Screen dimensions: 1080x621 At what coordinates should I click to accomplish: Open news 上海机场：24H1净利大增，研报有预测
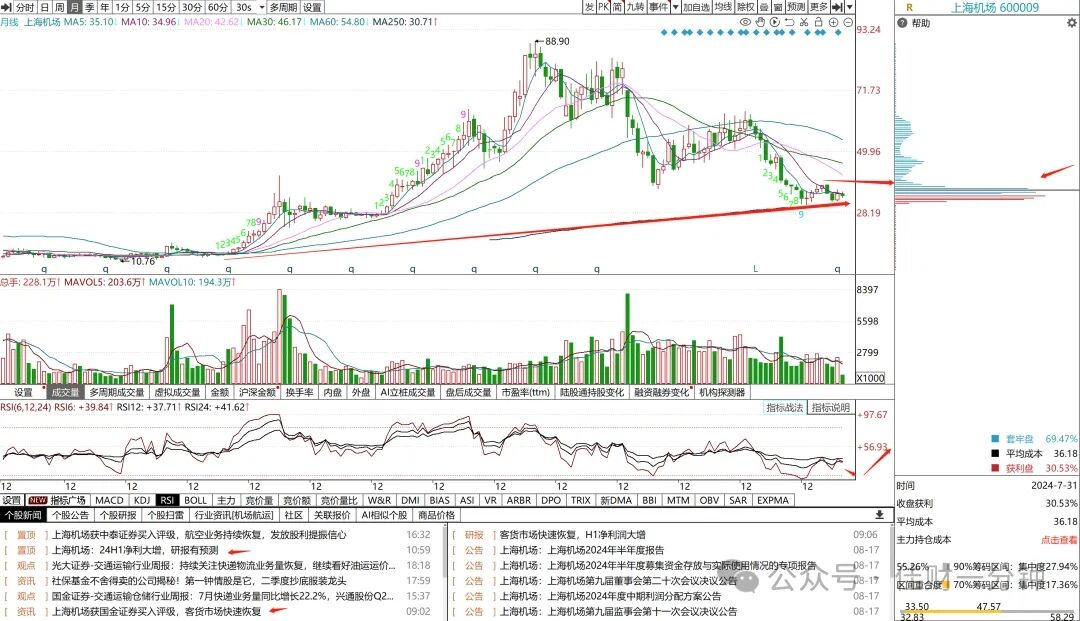(135, 550)
